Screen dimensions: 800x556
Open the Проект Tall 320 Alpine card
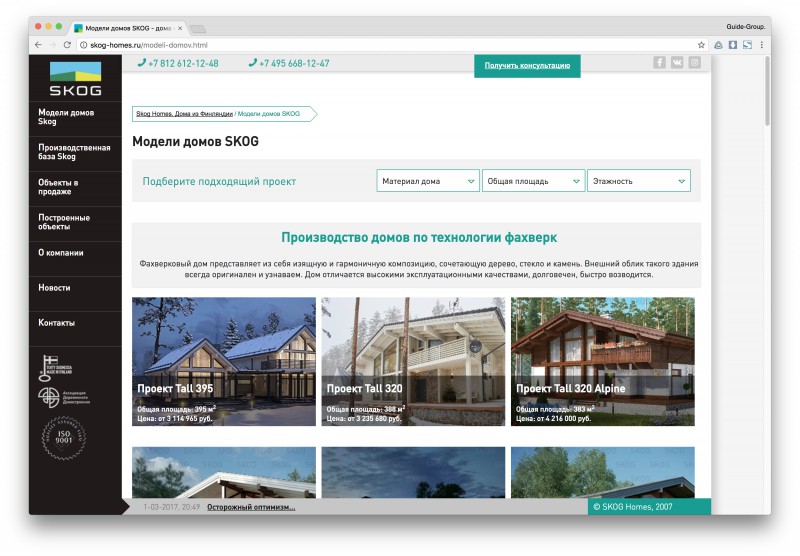coord(603,361)
